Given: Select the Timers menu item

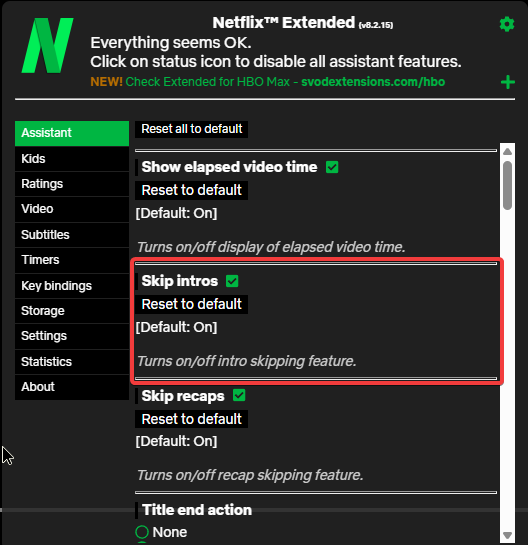Looking at the screenshot, I should coord(72,260).
